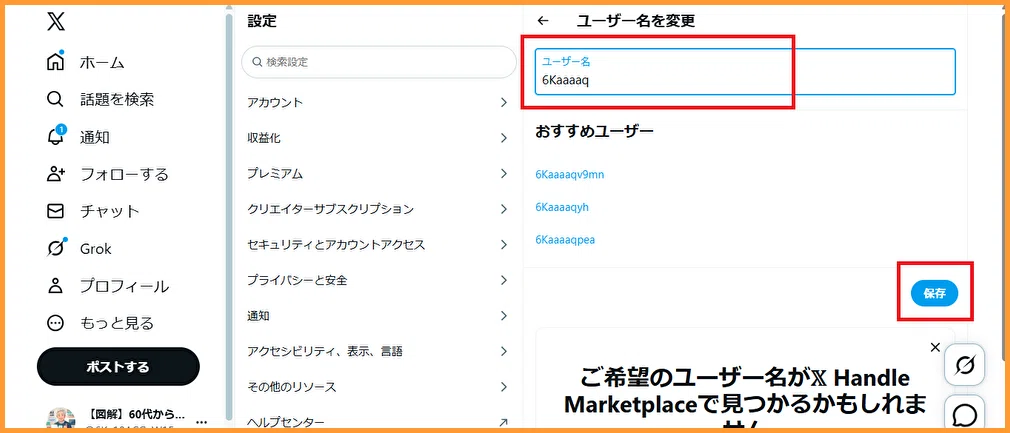
Task: Close the Handle Marketplace banner
Action: pyautogui.click(x=935, y=347)
